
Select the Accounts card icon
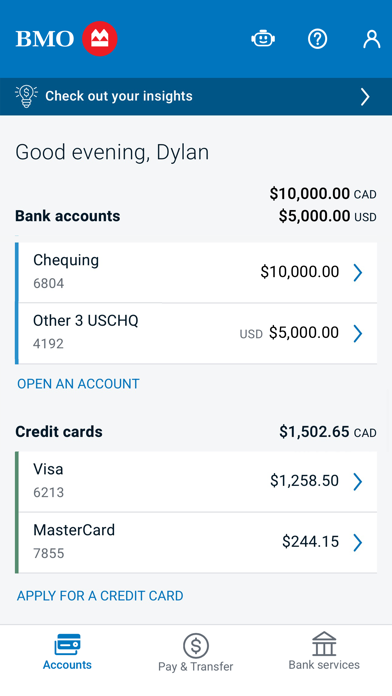(x=67, y=645)
